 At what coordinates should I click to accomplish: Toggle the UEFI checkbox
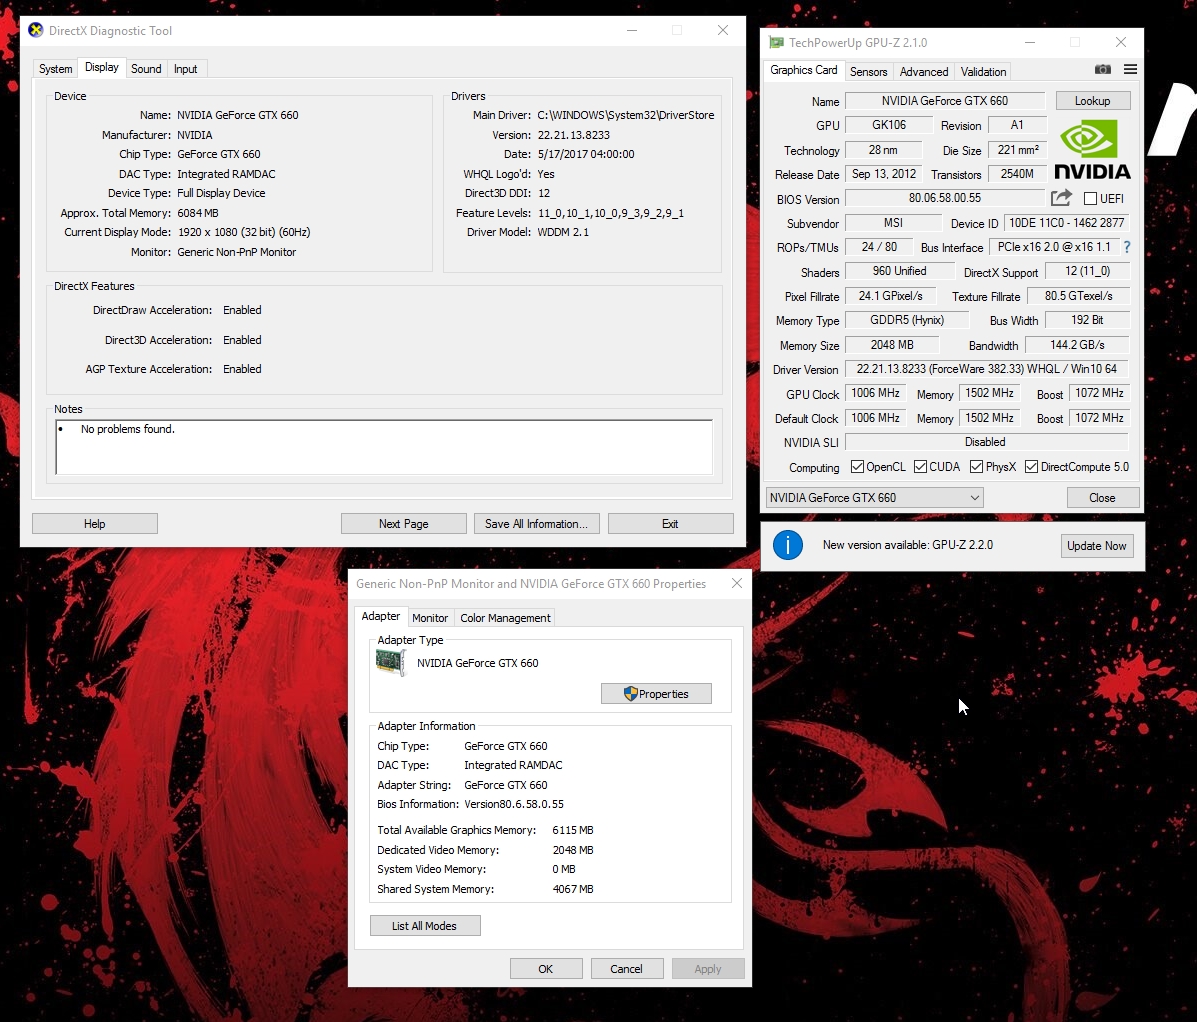(x=1090, y=198)
